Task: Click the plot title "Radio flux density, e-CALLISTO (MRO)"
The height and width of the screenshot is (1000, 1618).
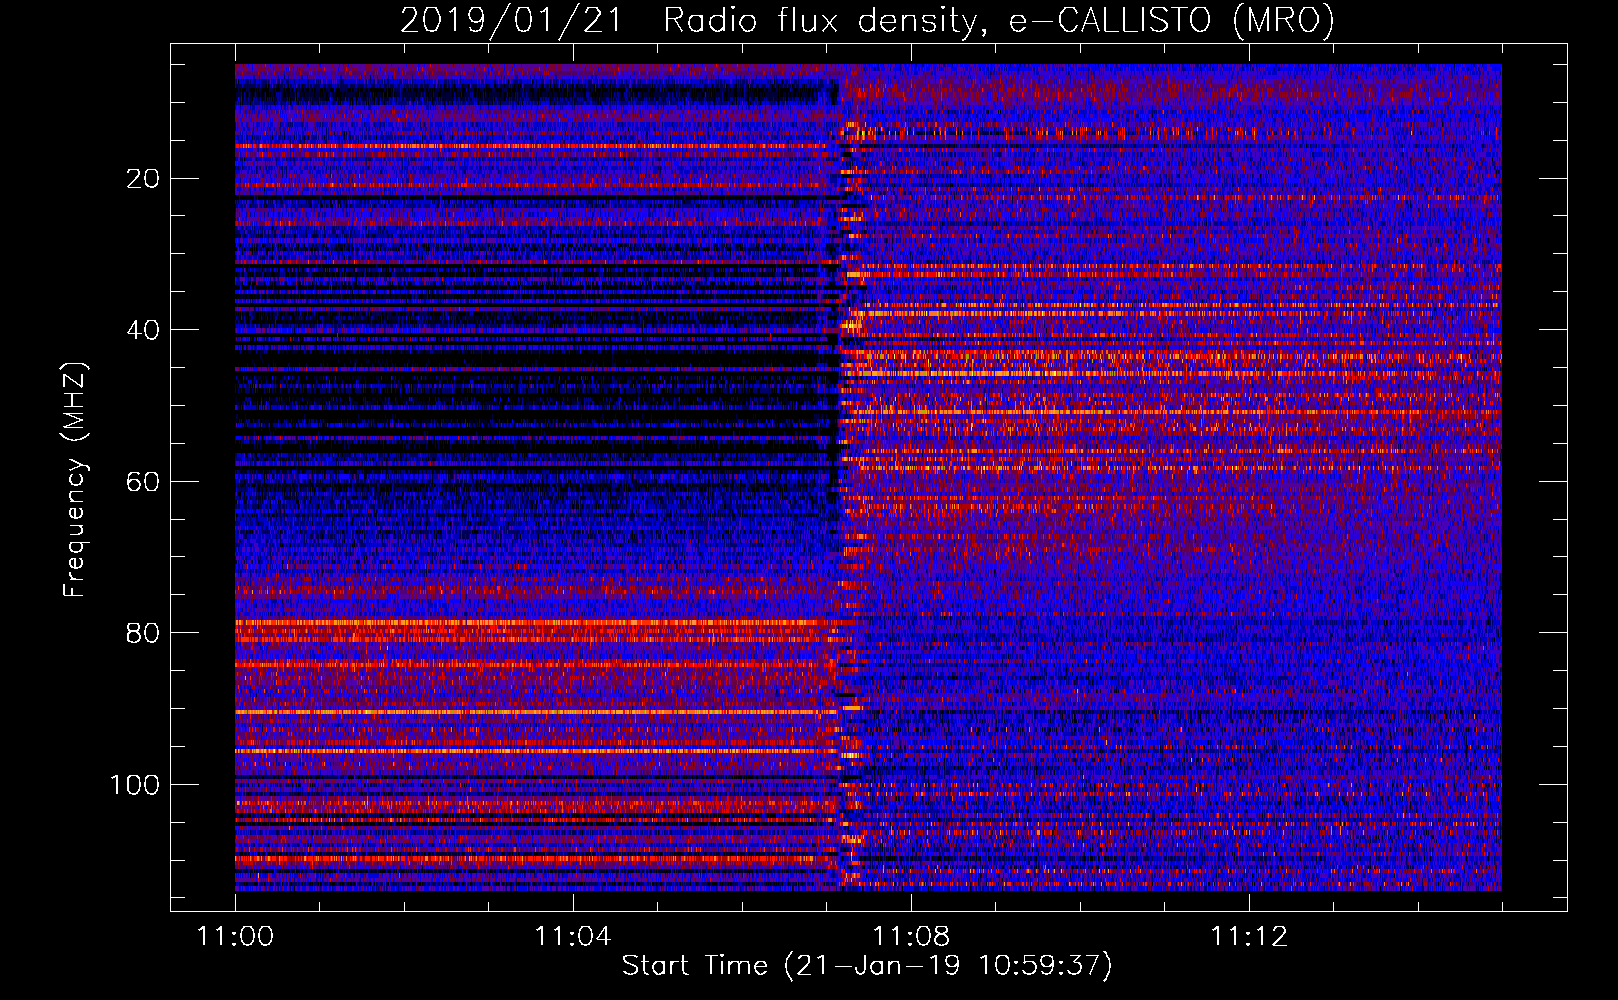Action: click(999, 20)
